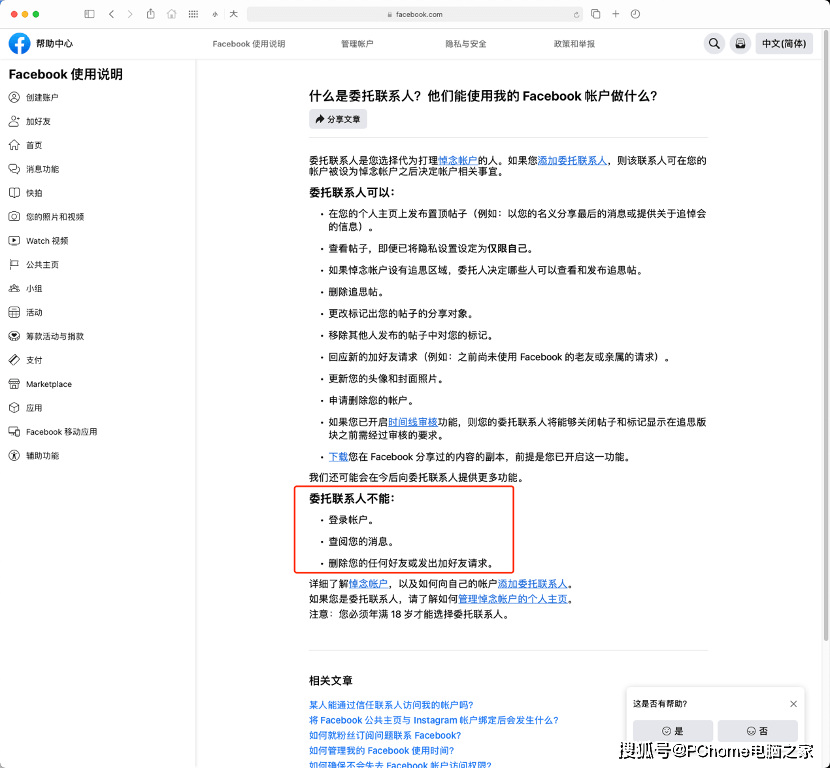Open the support inbox icon
830x768 pixels.
click(740, 43)
